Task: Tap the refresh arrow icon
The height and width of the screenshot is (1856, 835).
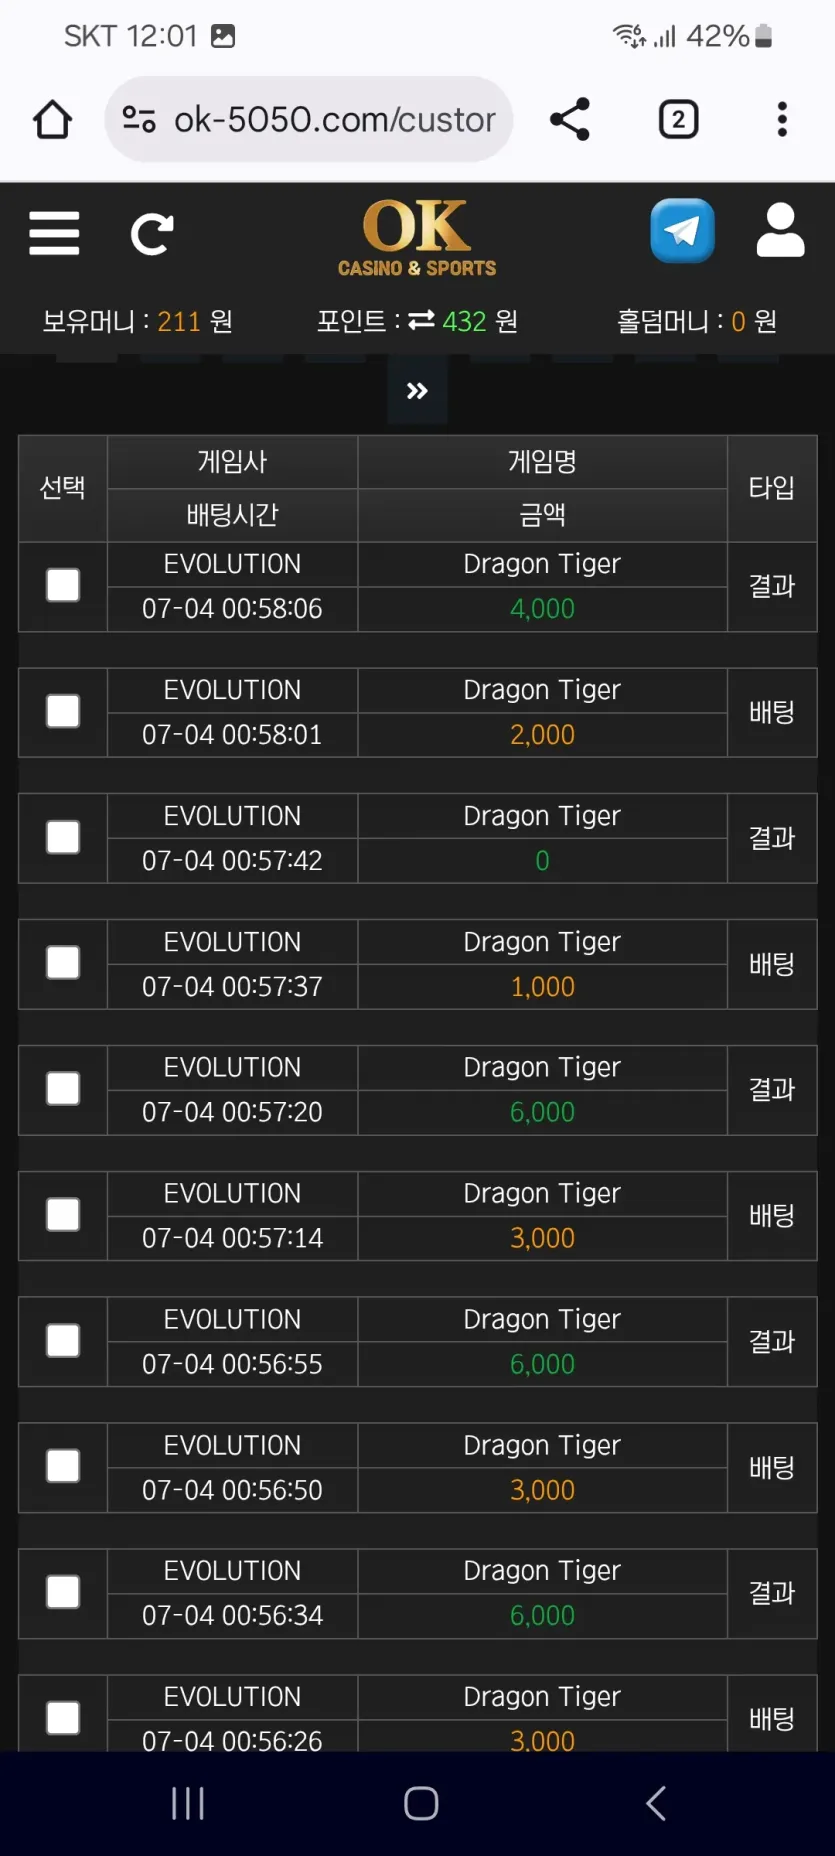Action: tap(152, 234)
